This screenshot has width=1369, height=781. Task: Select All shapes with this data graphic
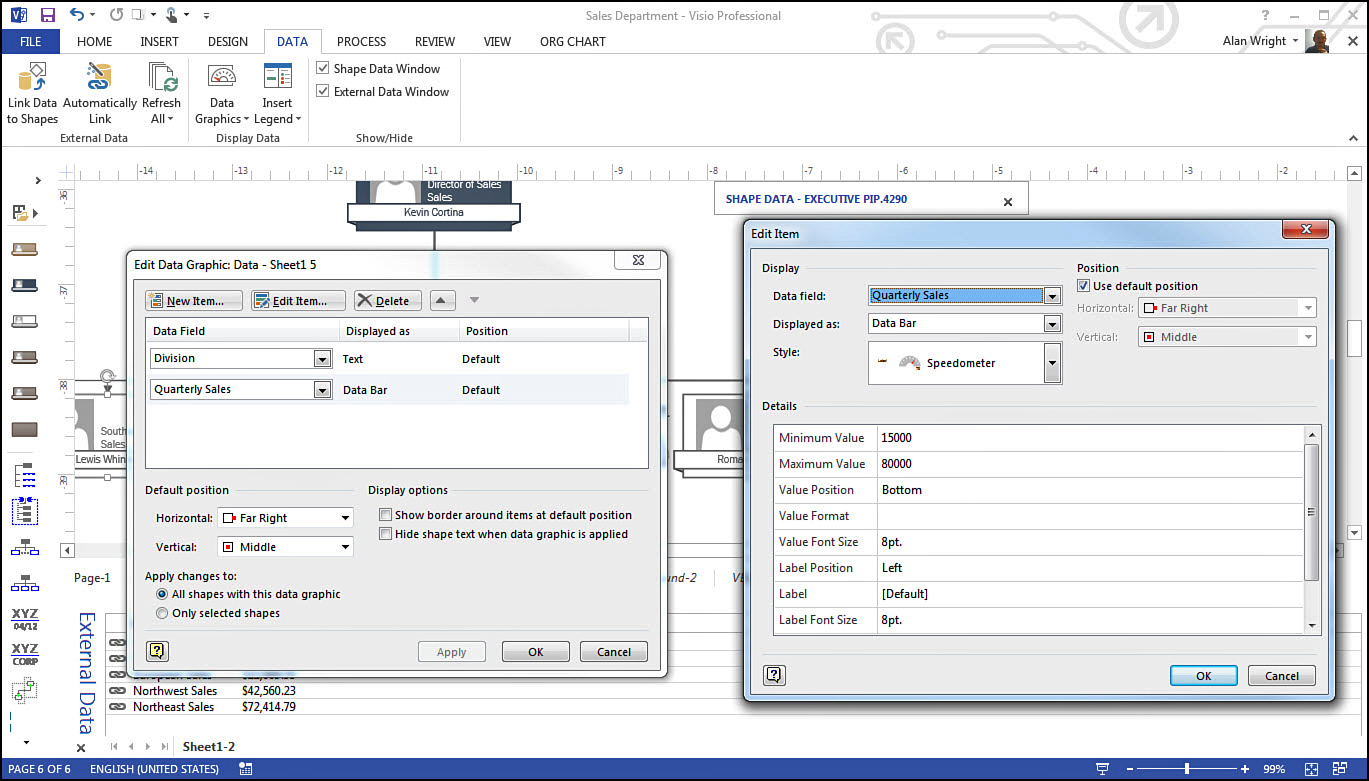point(162,594)
